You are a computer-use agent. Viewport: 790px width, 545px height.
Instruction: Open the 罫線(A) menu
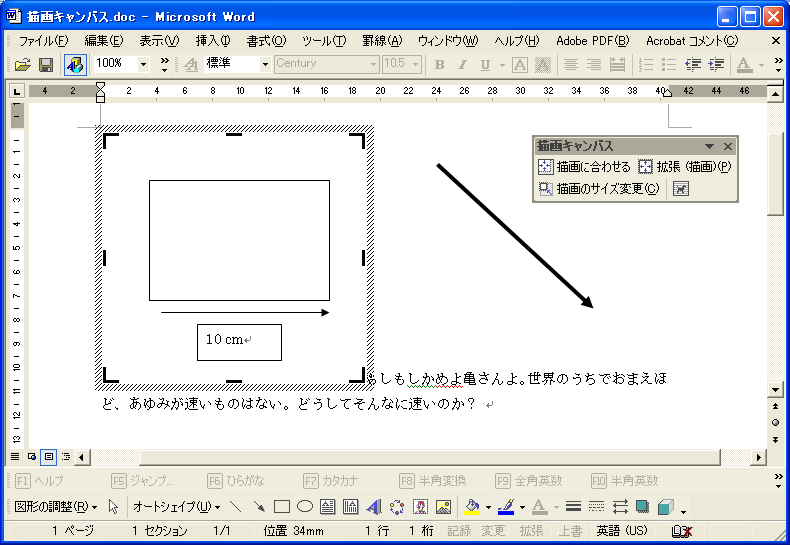pos(382,41)
